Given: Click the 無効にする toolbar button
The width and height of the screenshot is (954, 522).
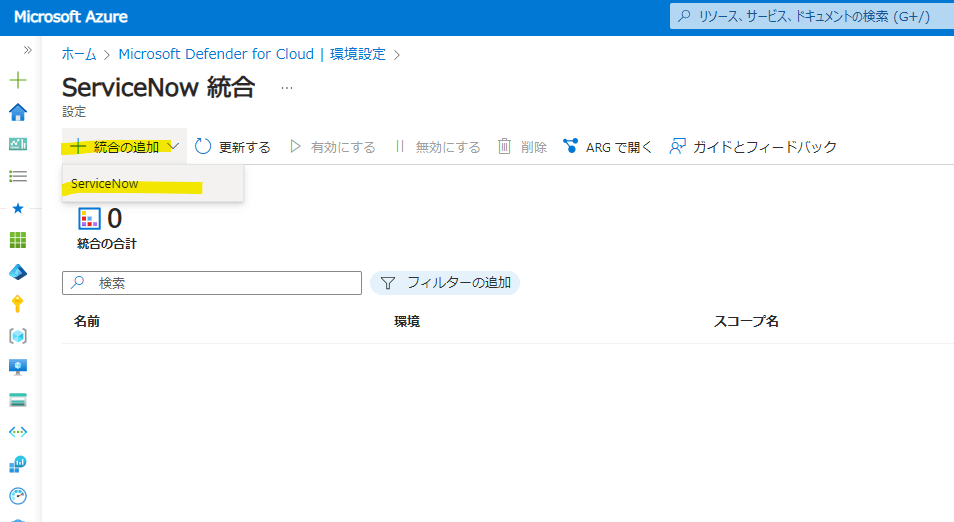Looking at the screenshot, I should (437, 147).
